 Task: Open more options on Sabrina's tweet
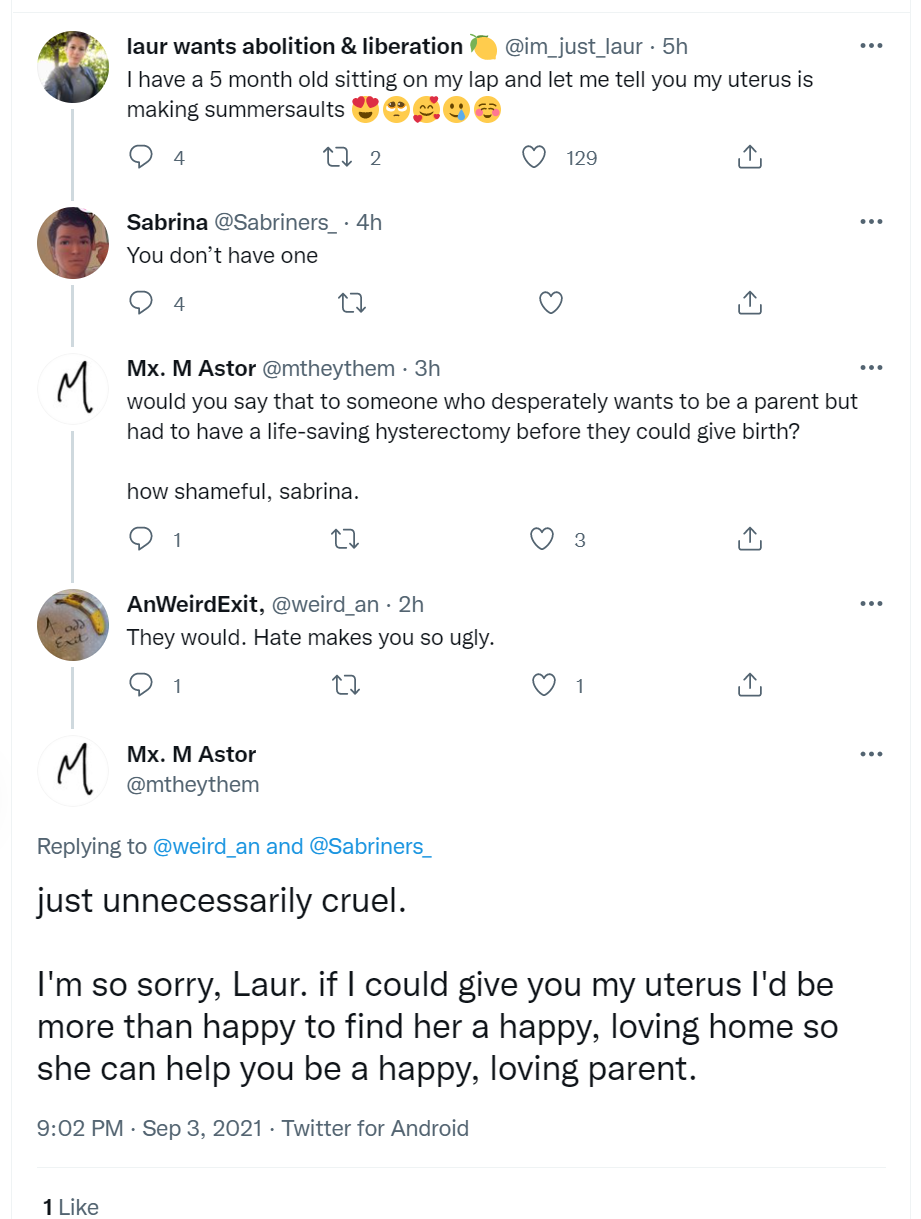871,222
